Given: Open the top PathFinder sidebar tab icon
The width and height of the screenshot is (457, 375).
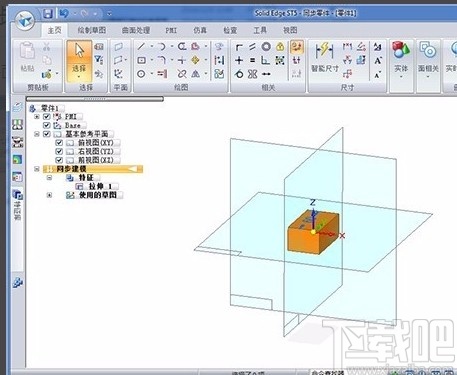Looking at the screenshot, I should coord(18,107).
